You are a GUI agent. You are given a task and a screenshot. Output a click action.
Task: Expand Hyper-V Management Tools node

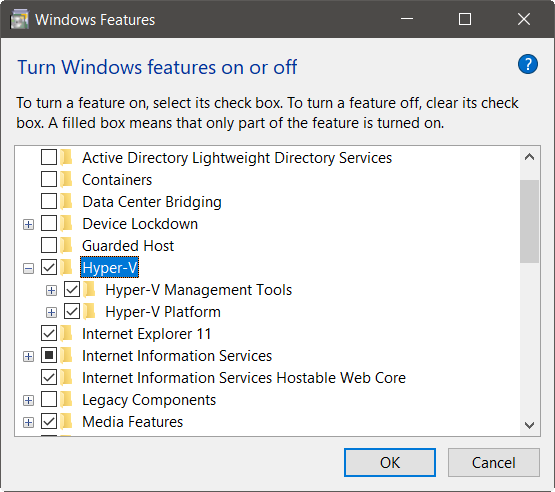[51, 290]
